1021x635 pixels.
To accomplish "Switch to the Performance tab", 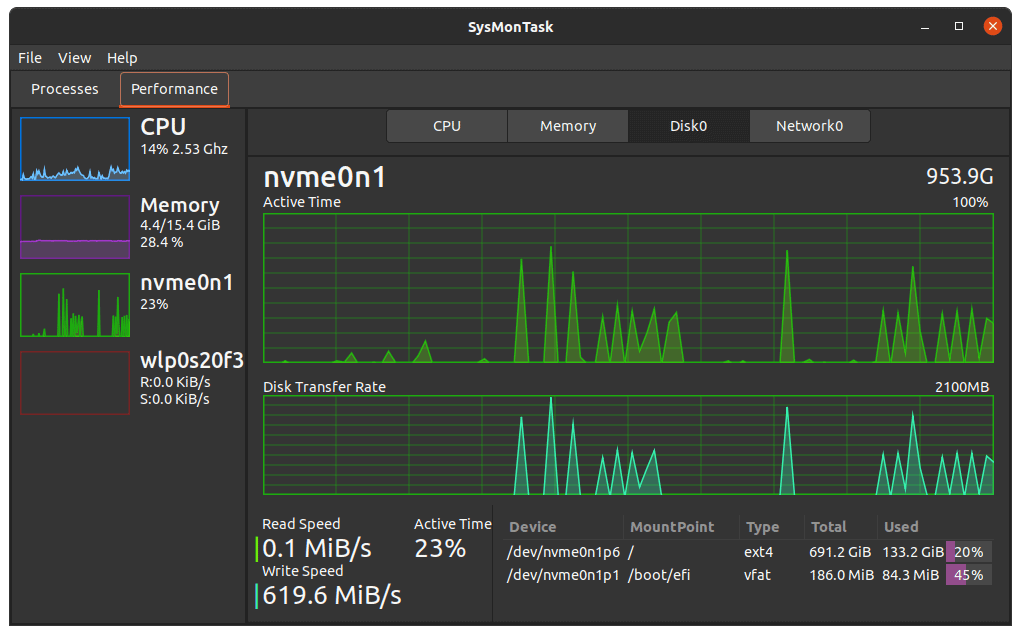I will pyautogui.click(x=173, y=89).
